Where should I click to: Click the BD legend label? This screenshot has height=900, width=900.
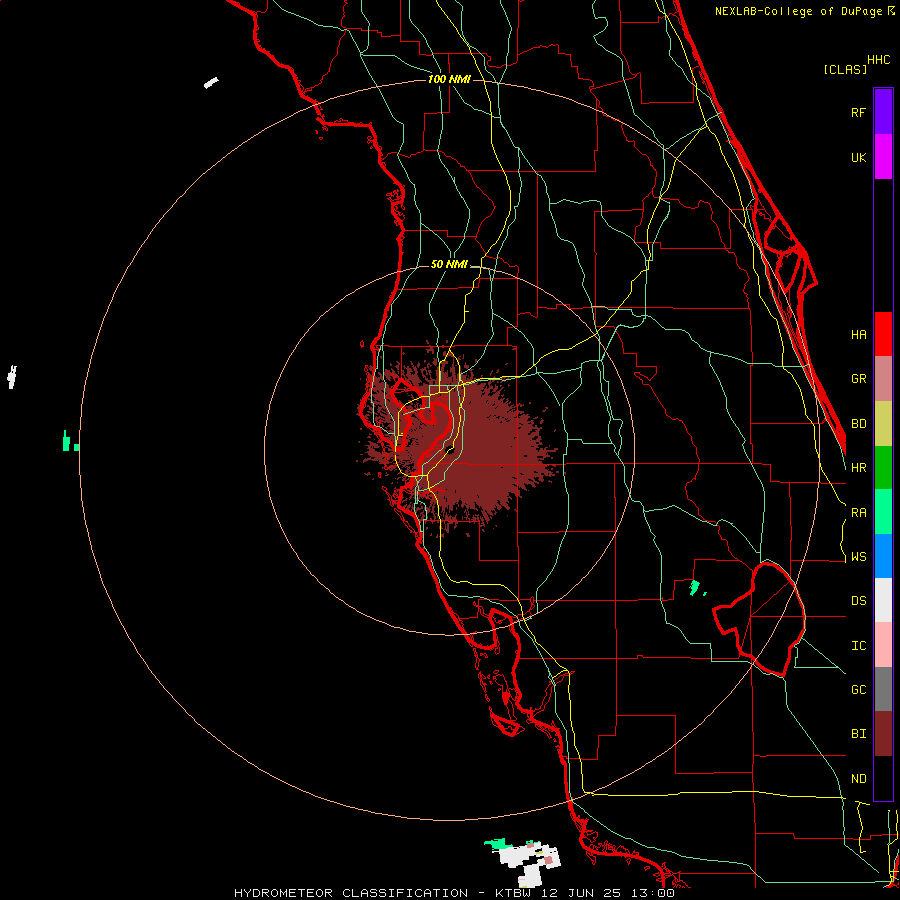coord(858,424)
